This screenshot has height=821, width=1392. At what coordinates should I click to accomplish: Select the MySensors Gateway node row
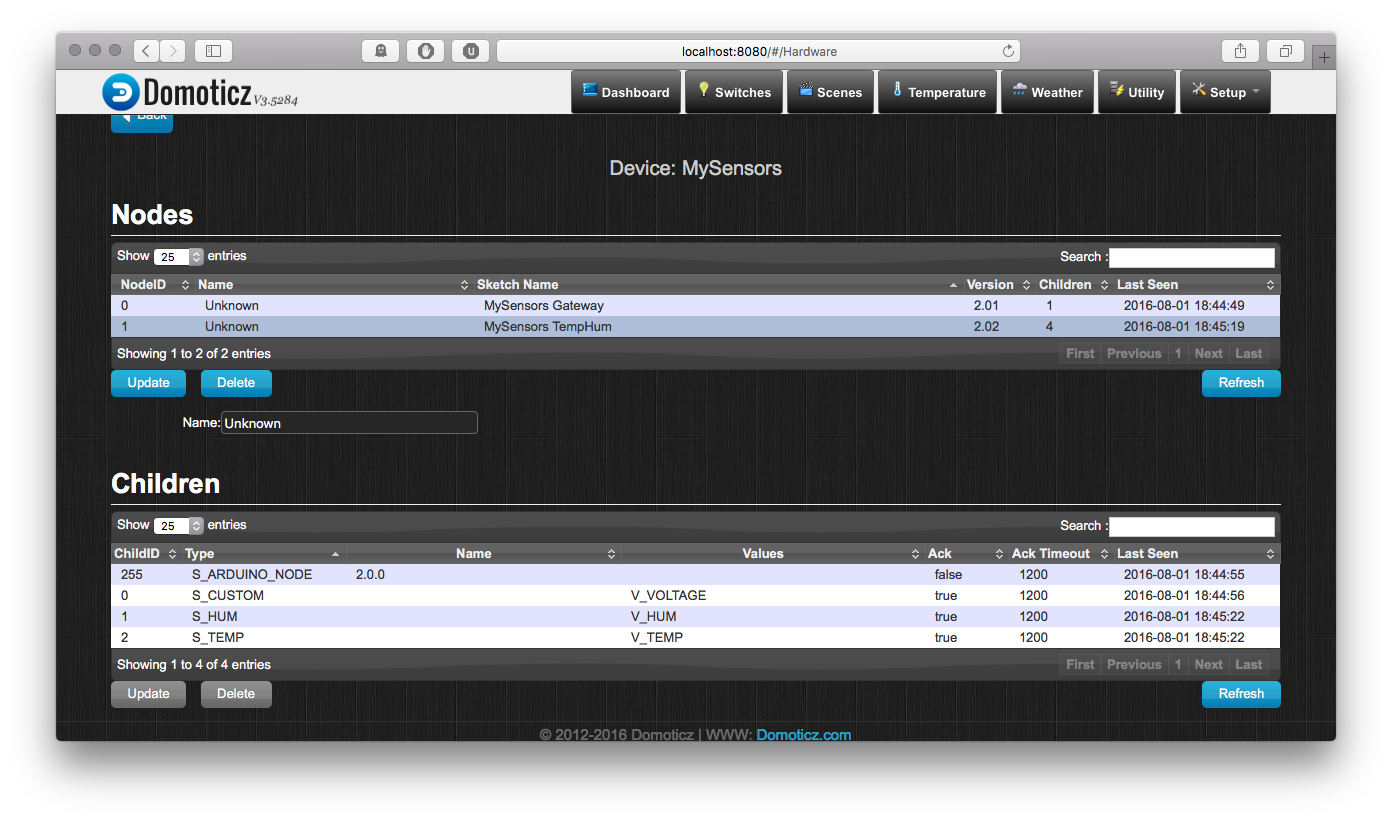pyautogui.click(x=695, y=306)
